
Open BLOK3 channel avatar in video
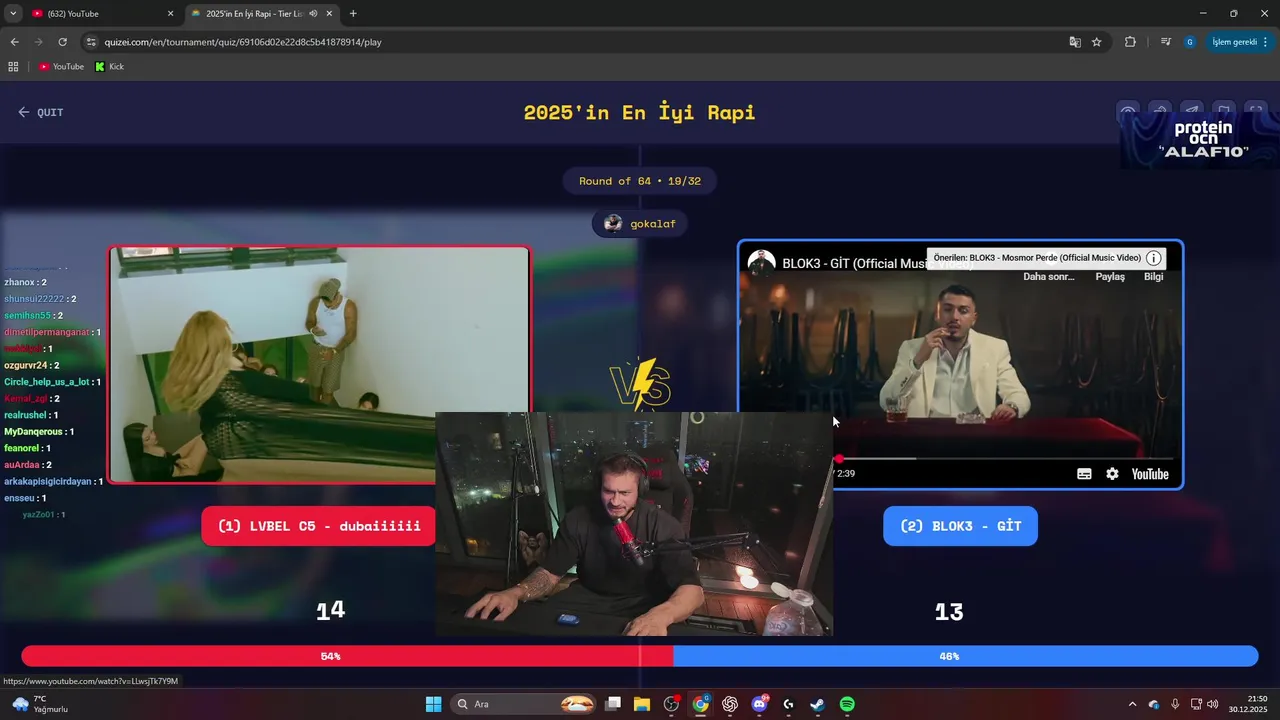tap(762, 263)
